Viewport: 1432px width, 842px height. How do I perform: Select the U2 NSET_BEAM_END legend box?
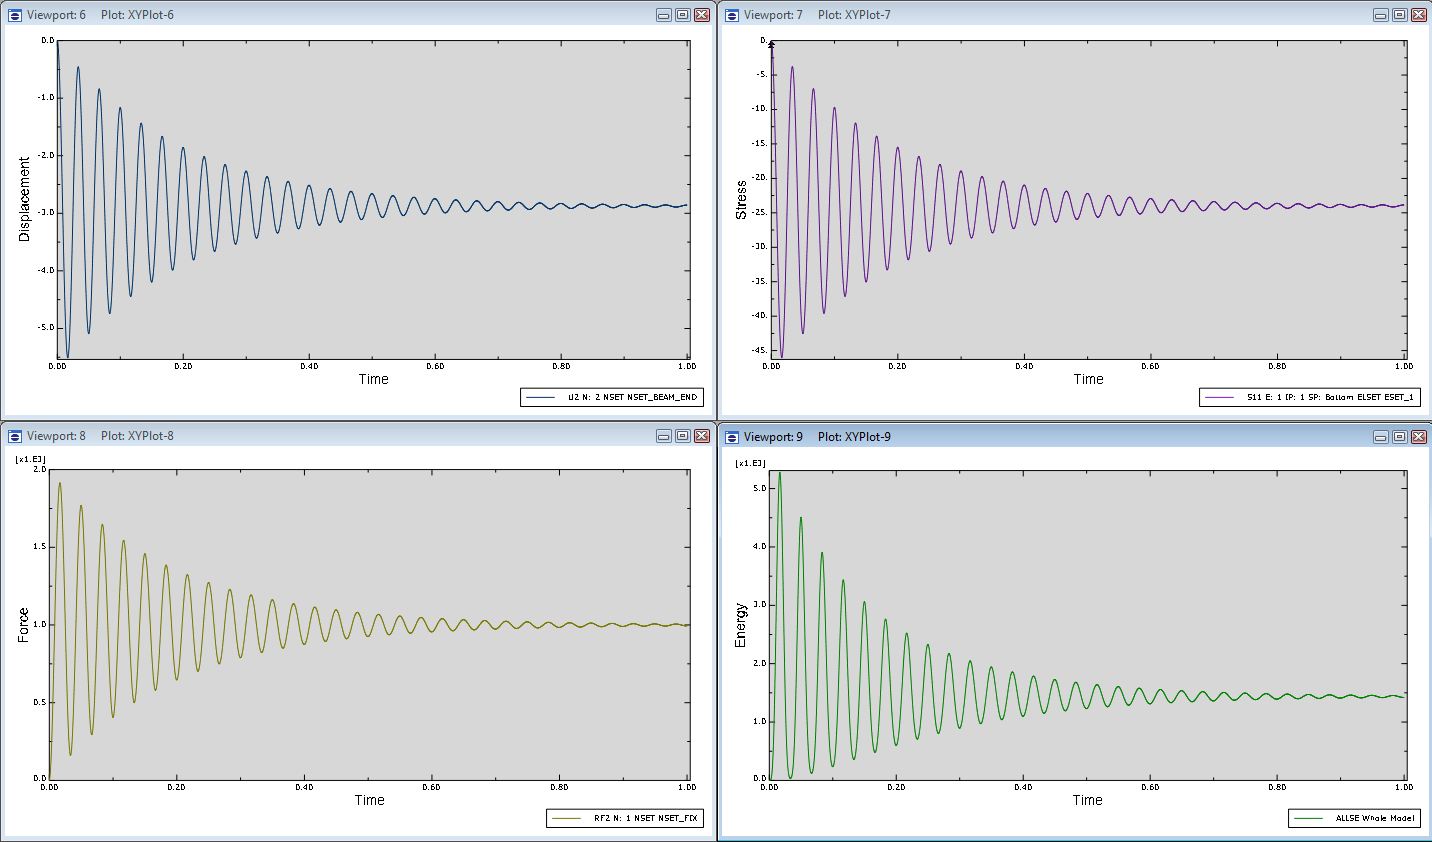(611, 398)
